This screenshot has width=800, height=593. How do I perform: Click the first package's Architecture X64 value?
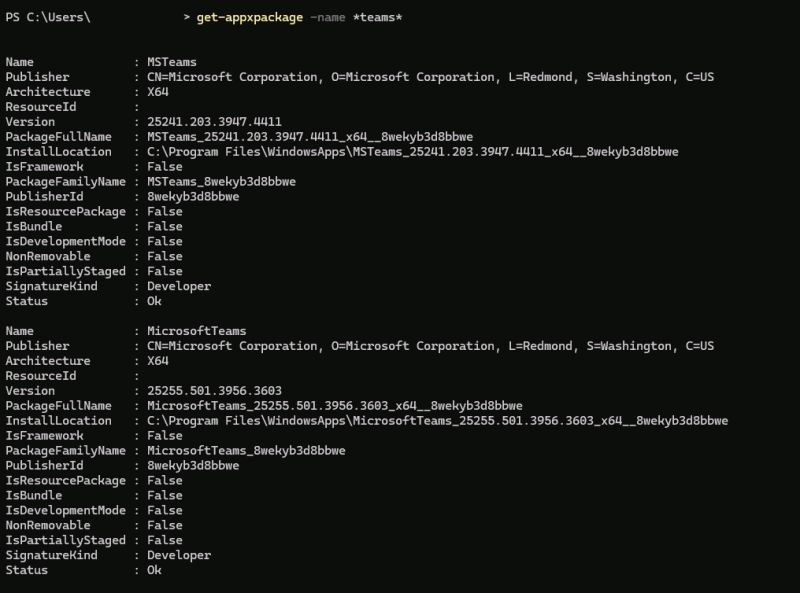158,92
